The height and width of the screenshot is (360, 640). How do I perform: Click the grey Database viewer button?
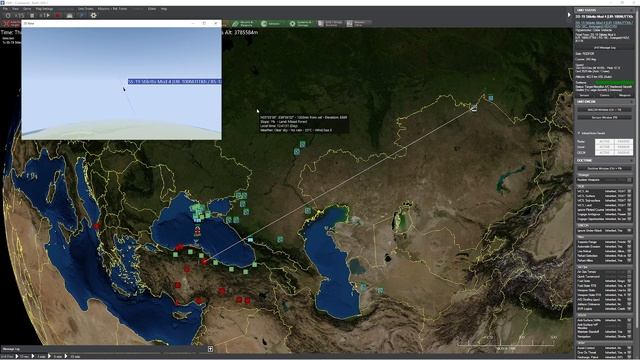[x=359, y=24]
